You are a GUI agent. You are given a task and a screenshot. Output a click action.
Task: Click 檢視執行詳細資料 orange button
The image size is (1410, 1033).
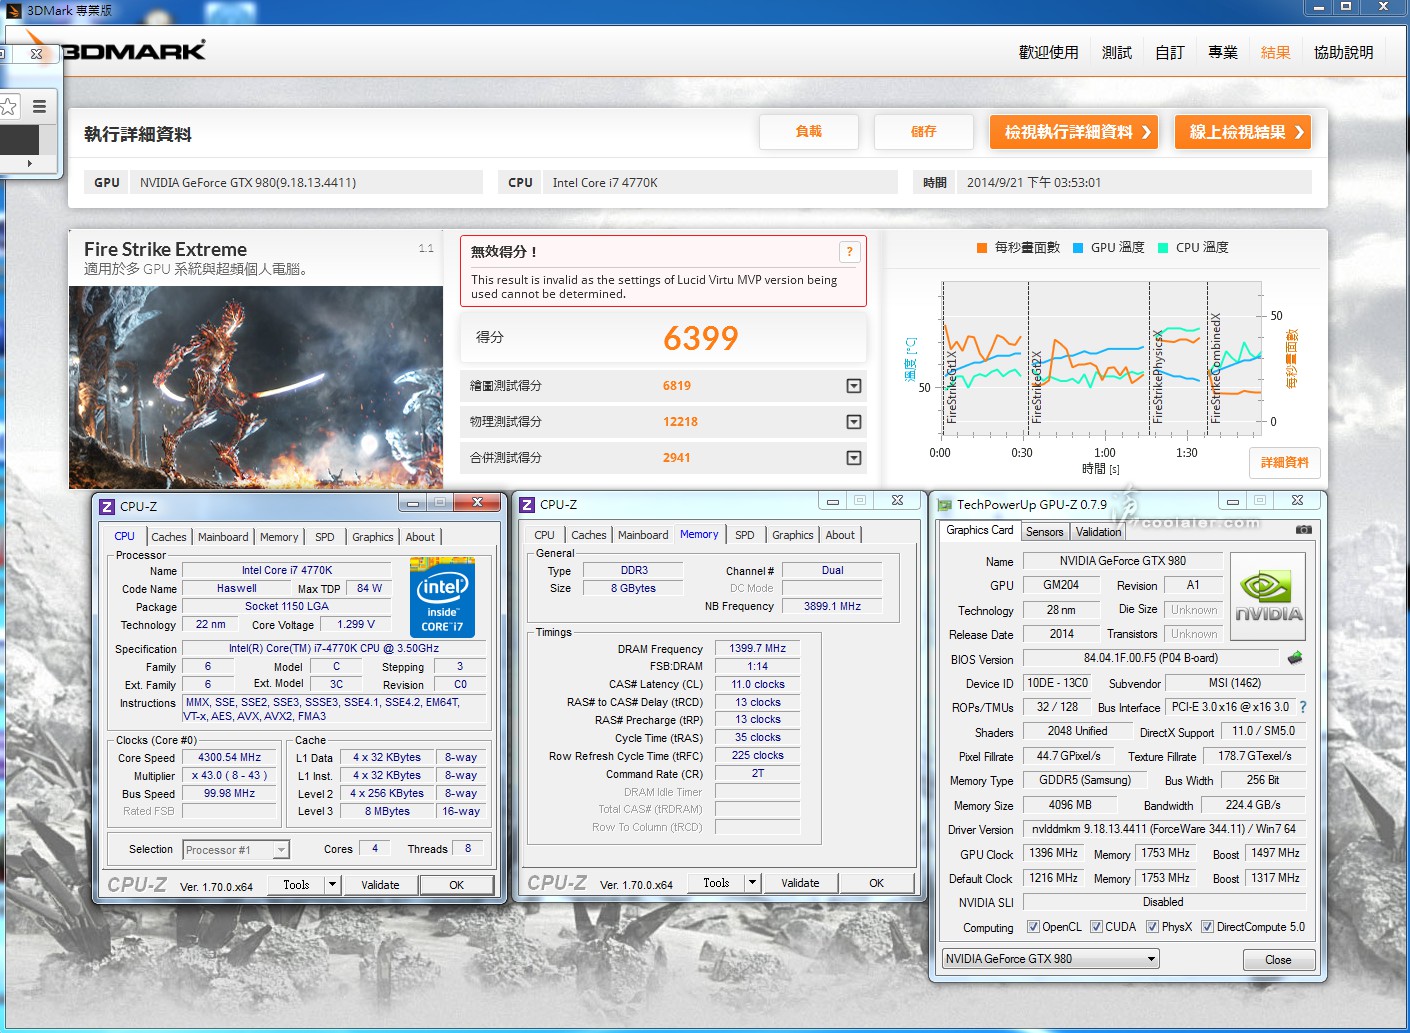click(x=1074, y=132)
